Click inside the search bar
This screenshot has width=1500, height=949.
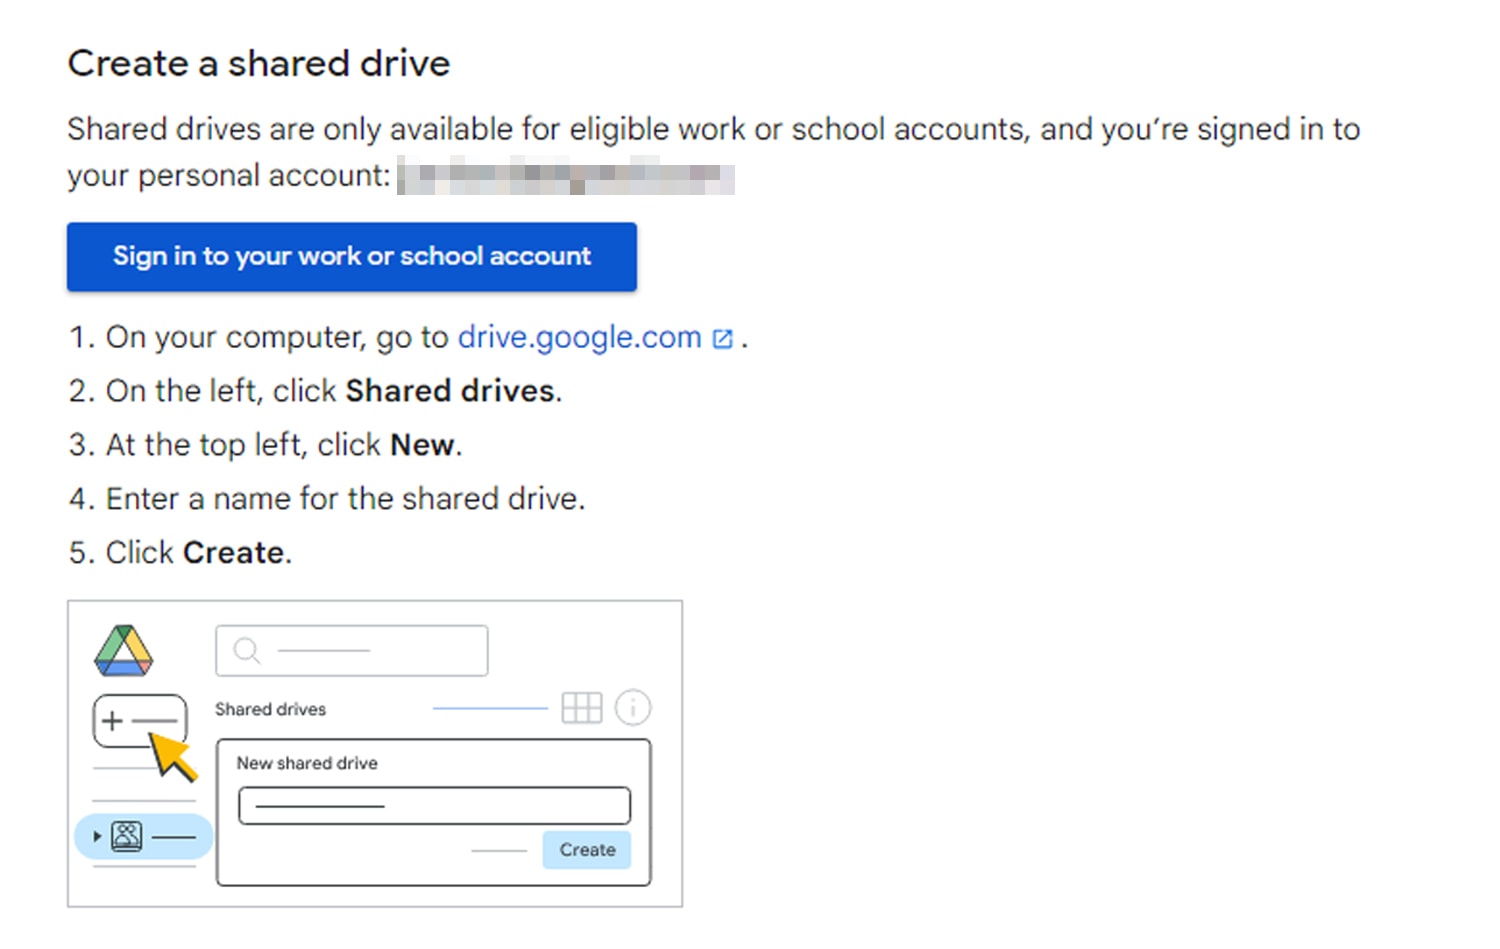[x=350, y=650]
